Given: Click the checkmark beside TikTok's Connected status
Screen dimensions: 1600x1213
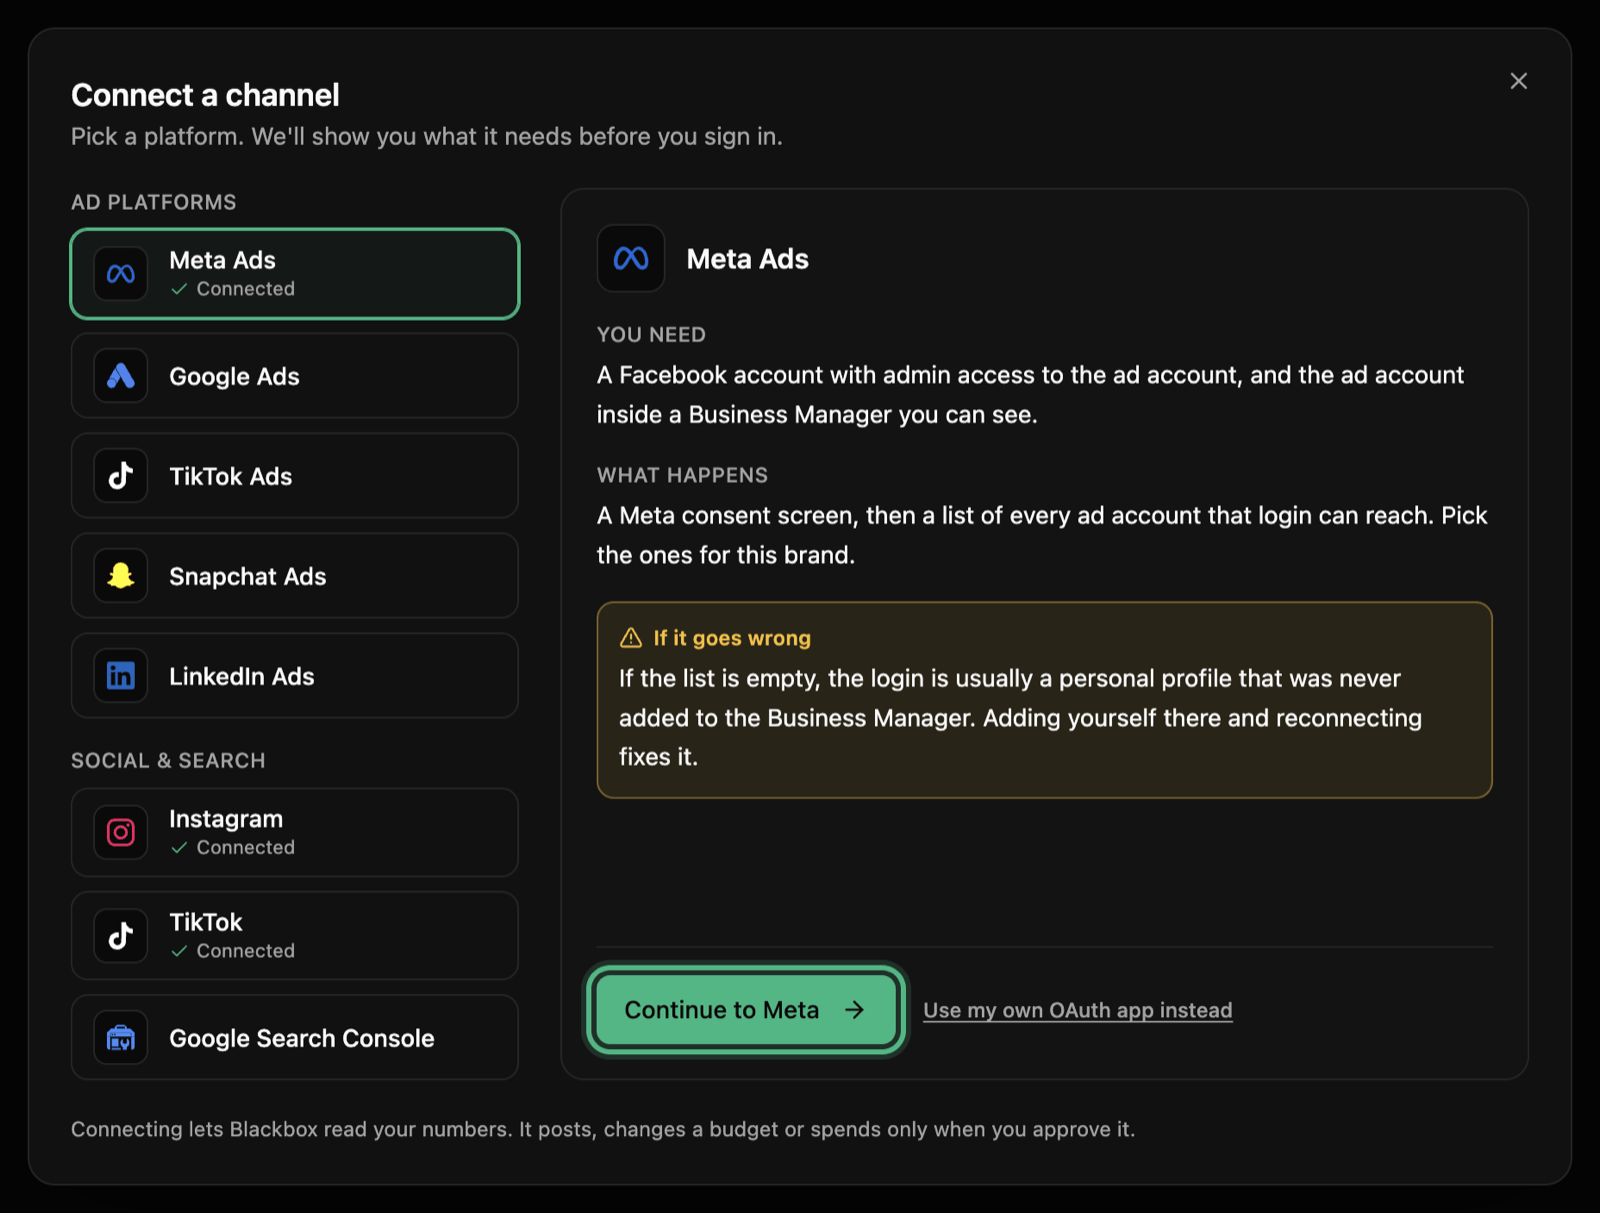Looking at the screenshot, I should coord(179,951).
